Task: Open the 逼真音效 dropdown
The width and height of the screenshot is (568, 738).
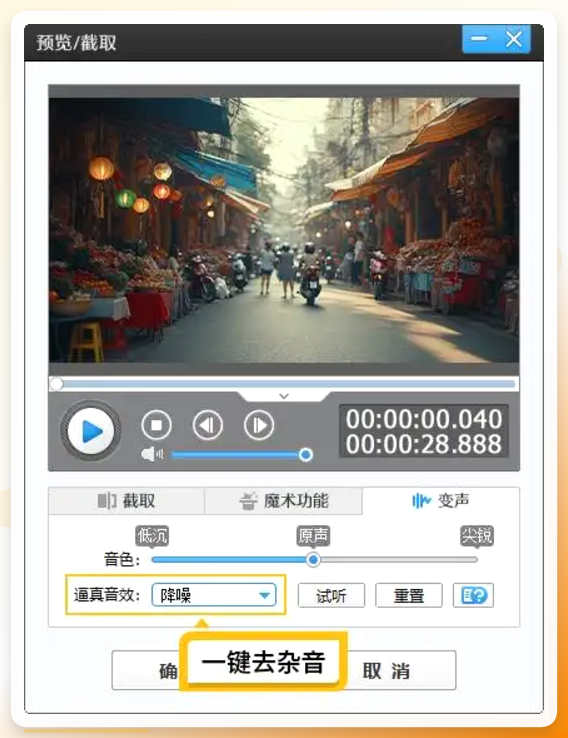Action: pos(214,595)
